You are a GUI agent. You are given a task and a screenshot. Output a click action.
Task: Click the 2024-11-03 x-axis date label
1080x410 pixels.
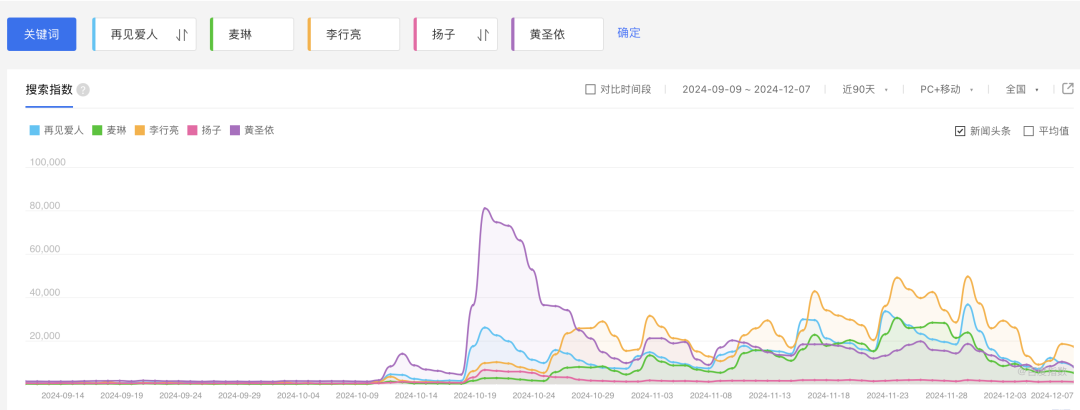coord(652,396)
